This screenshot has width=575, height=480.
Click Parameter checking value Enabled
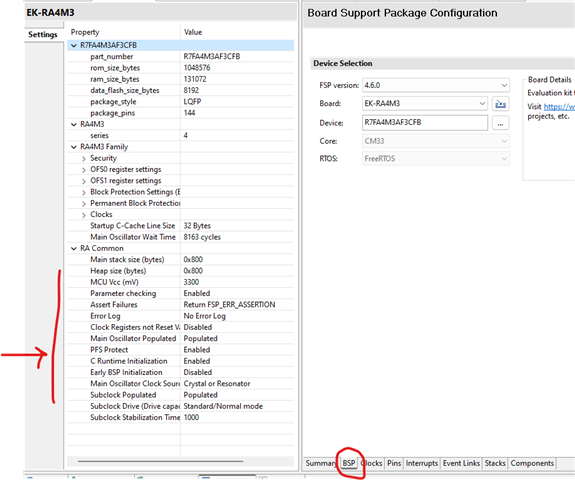tap(197, 293)
